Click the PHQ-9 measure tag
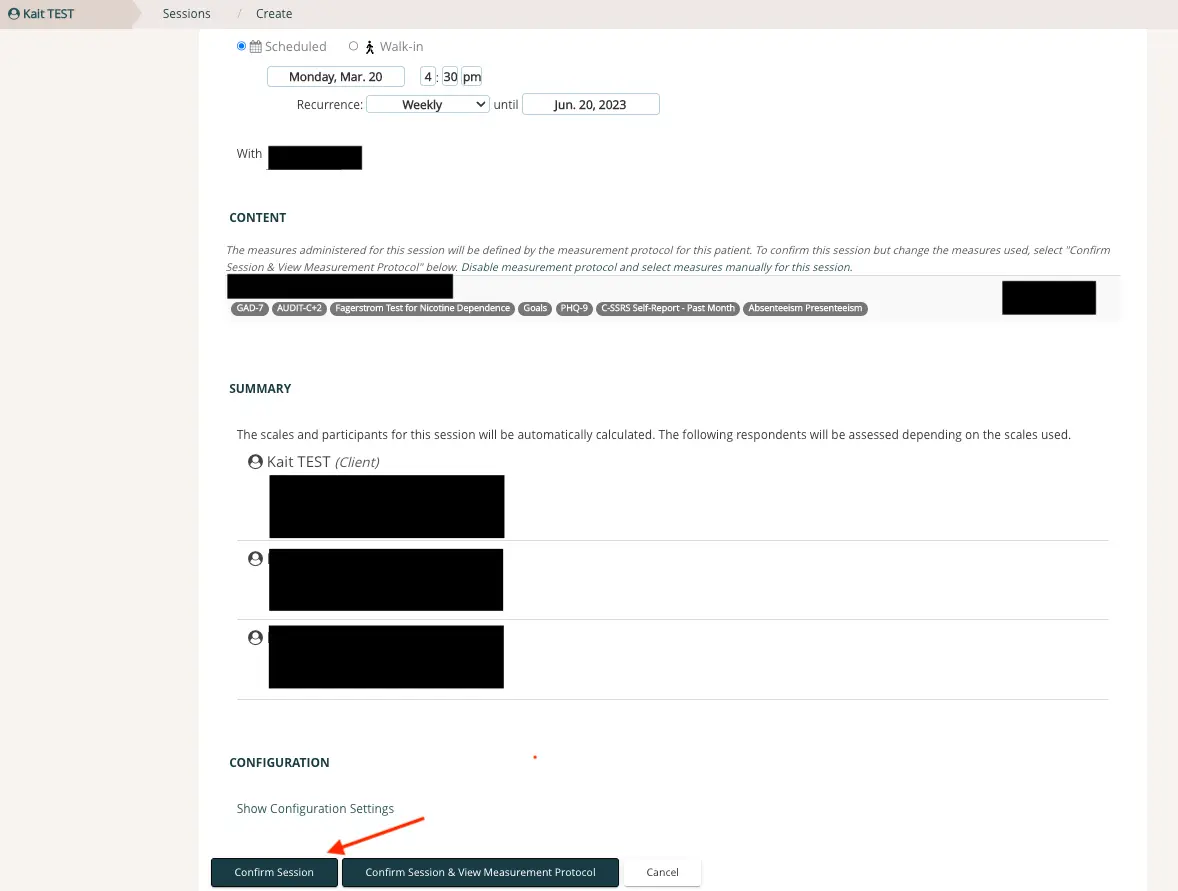Viewport: 1178px width, 891px height. (574, 308)
